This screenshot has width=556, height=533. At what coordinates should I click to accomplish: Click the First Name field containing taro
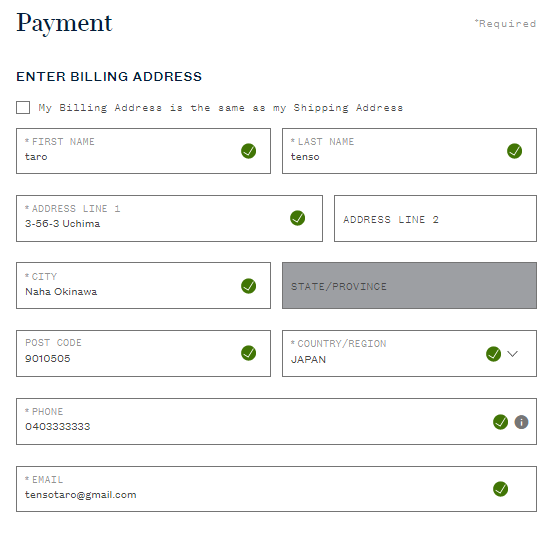click(x=143, y=151)
